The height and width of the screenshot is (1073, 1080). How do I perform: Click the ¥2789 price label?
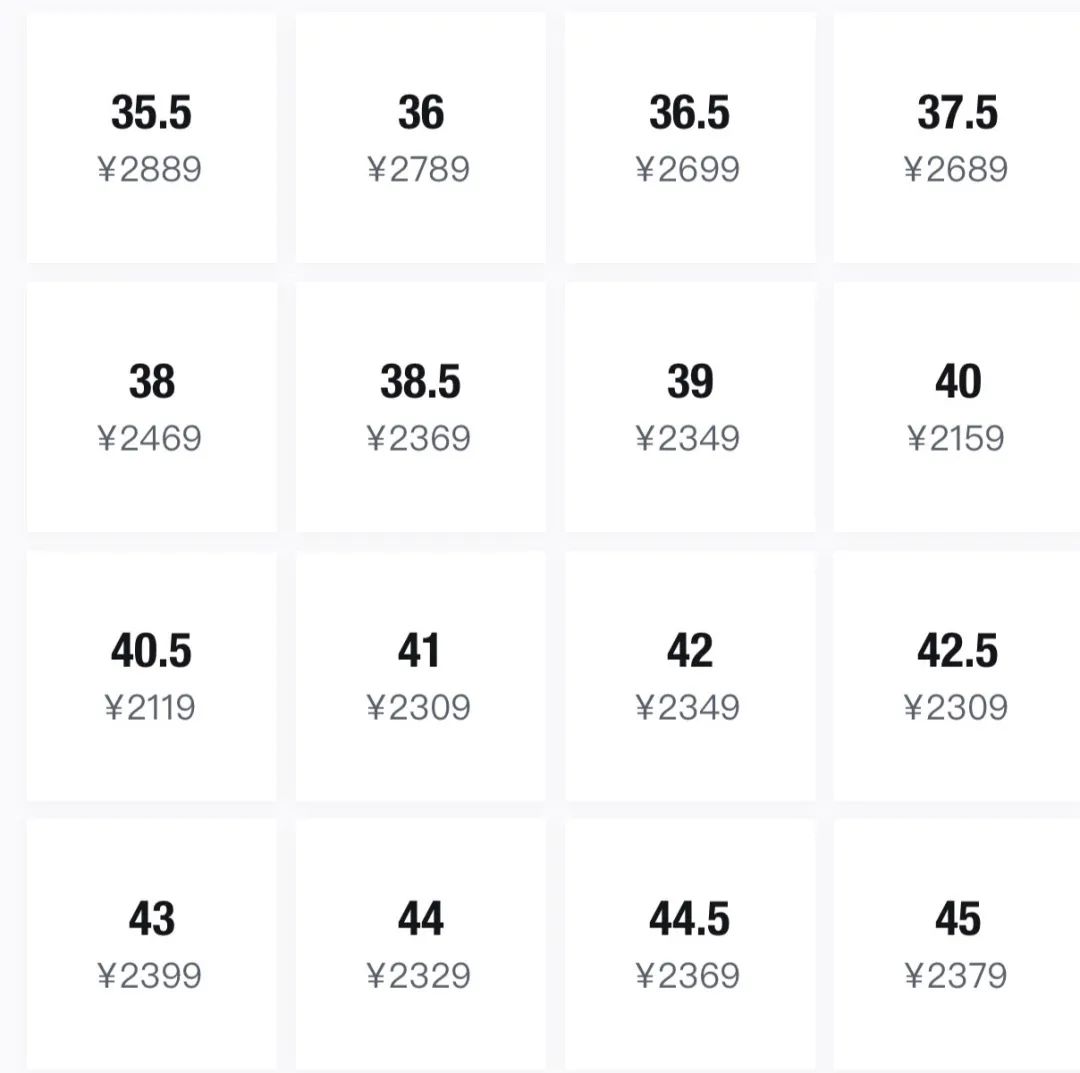pos(419,170)
